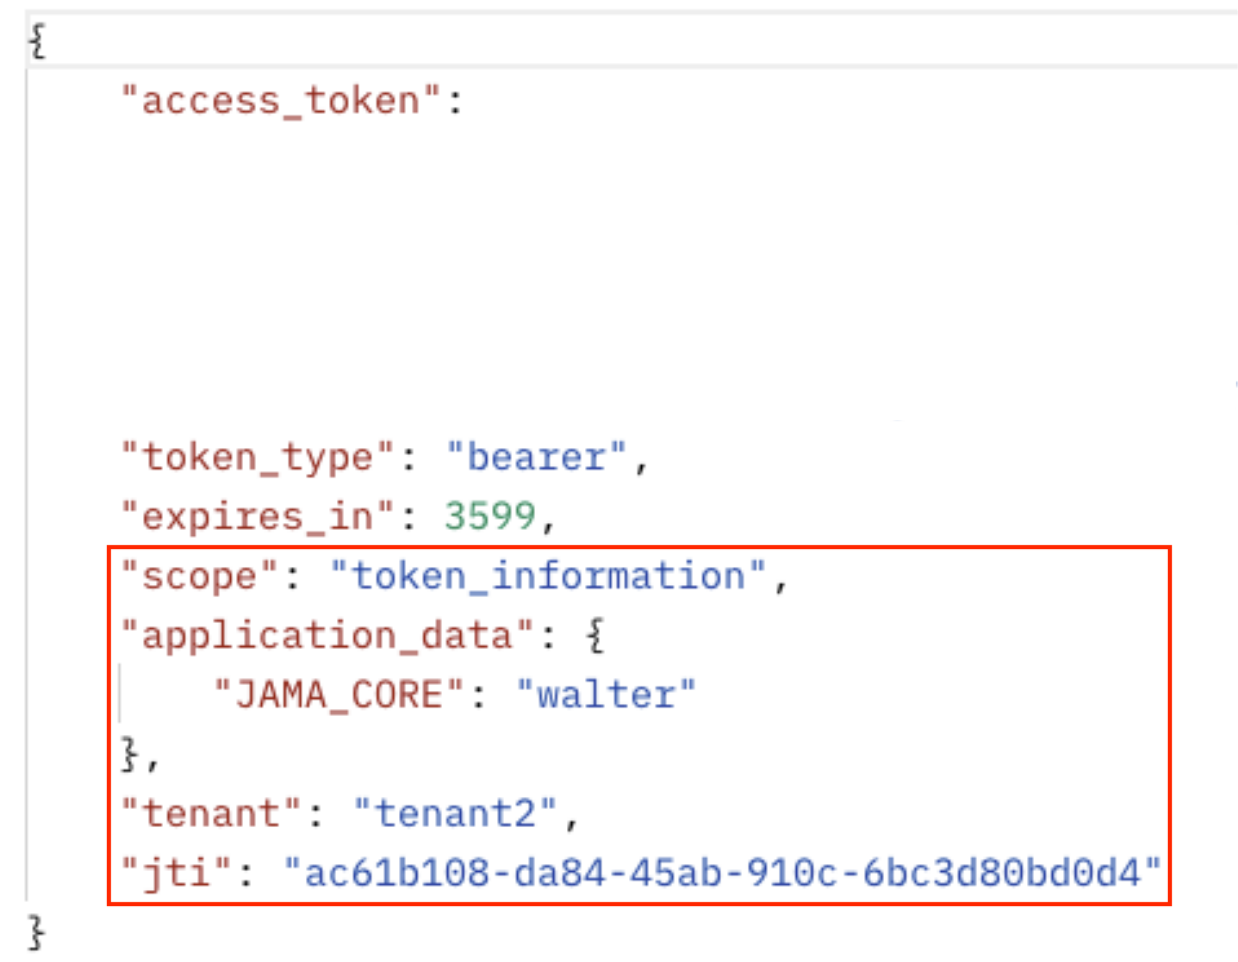Viewport: 1238px width, 962px height.
Task: Click the opening brace after application_data
Action: [595, 635]
